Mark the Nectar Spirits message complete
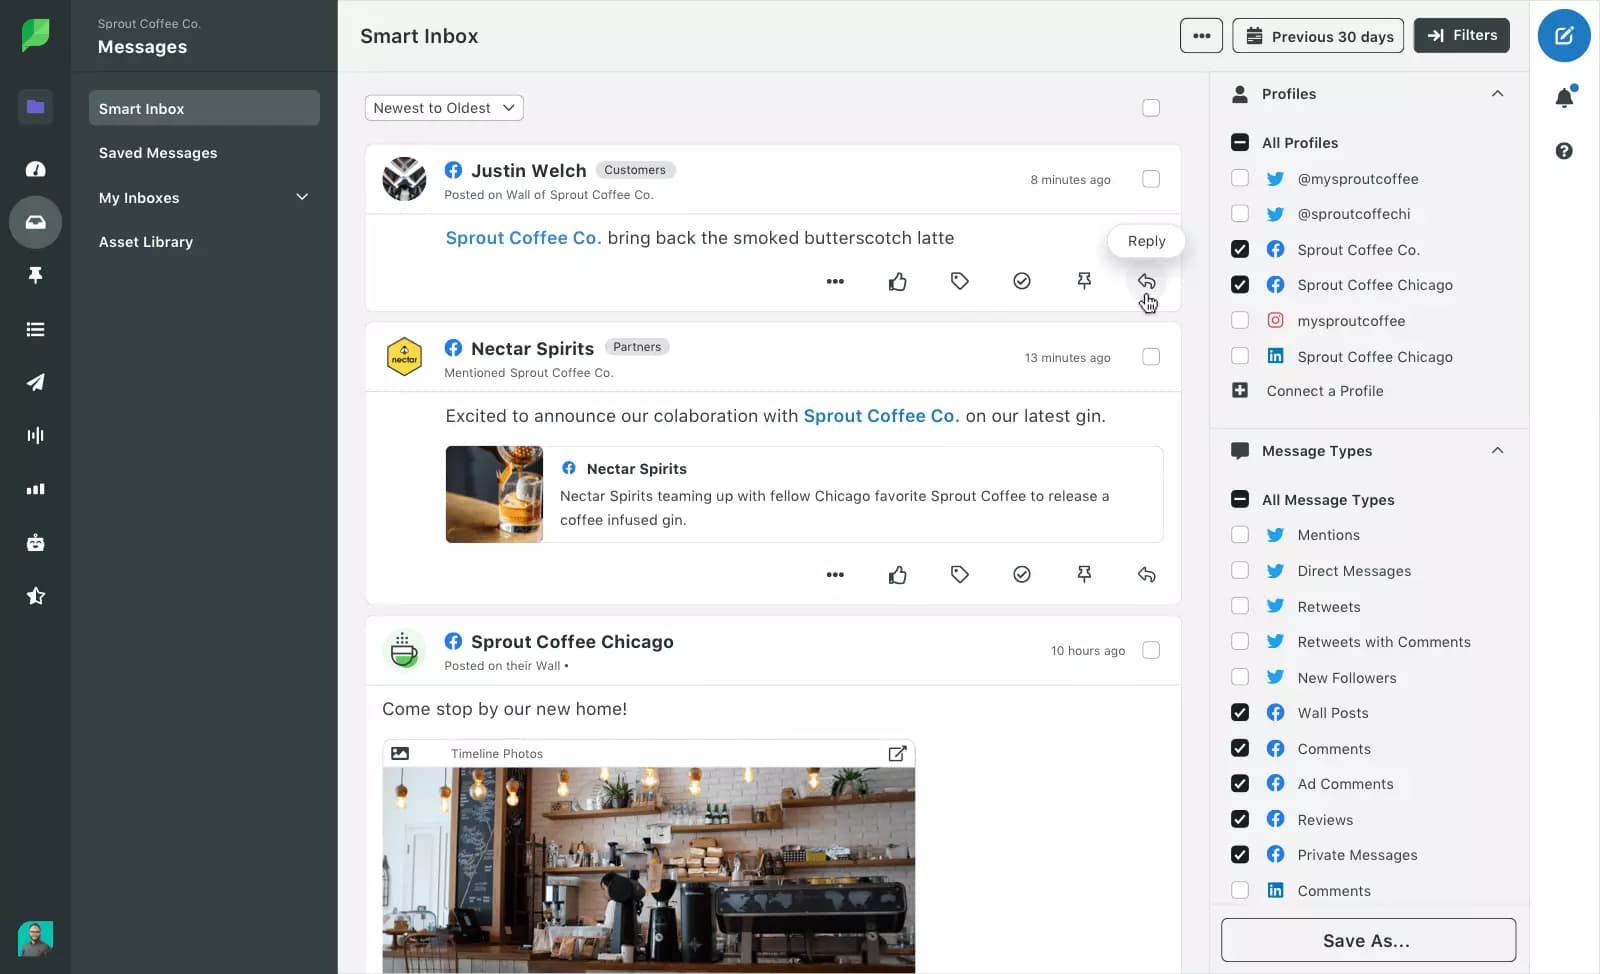 pyautogui.click(x=1021, y=574)
